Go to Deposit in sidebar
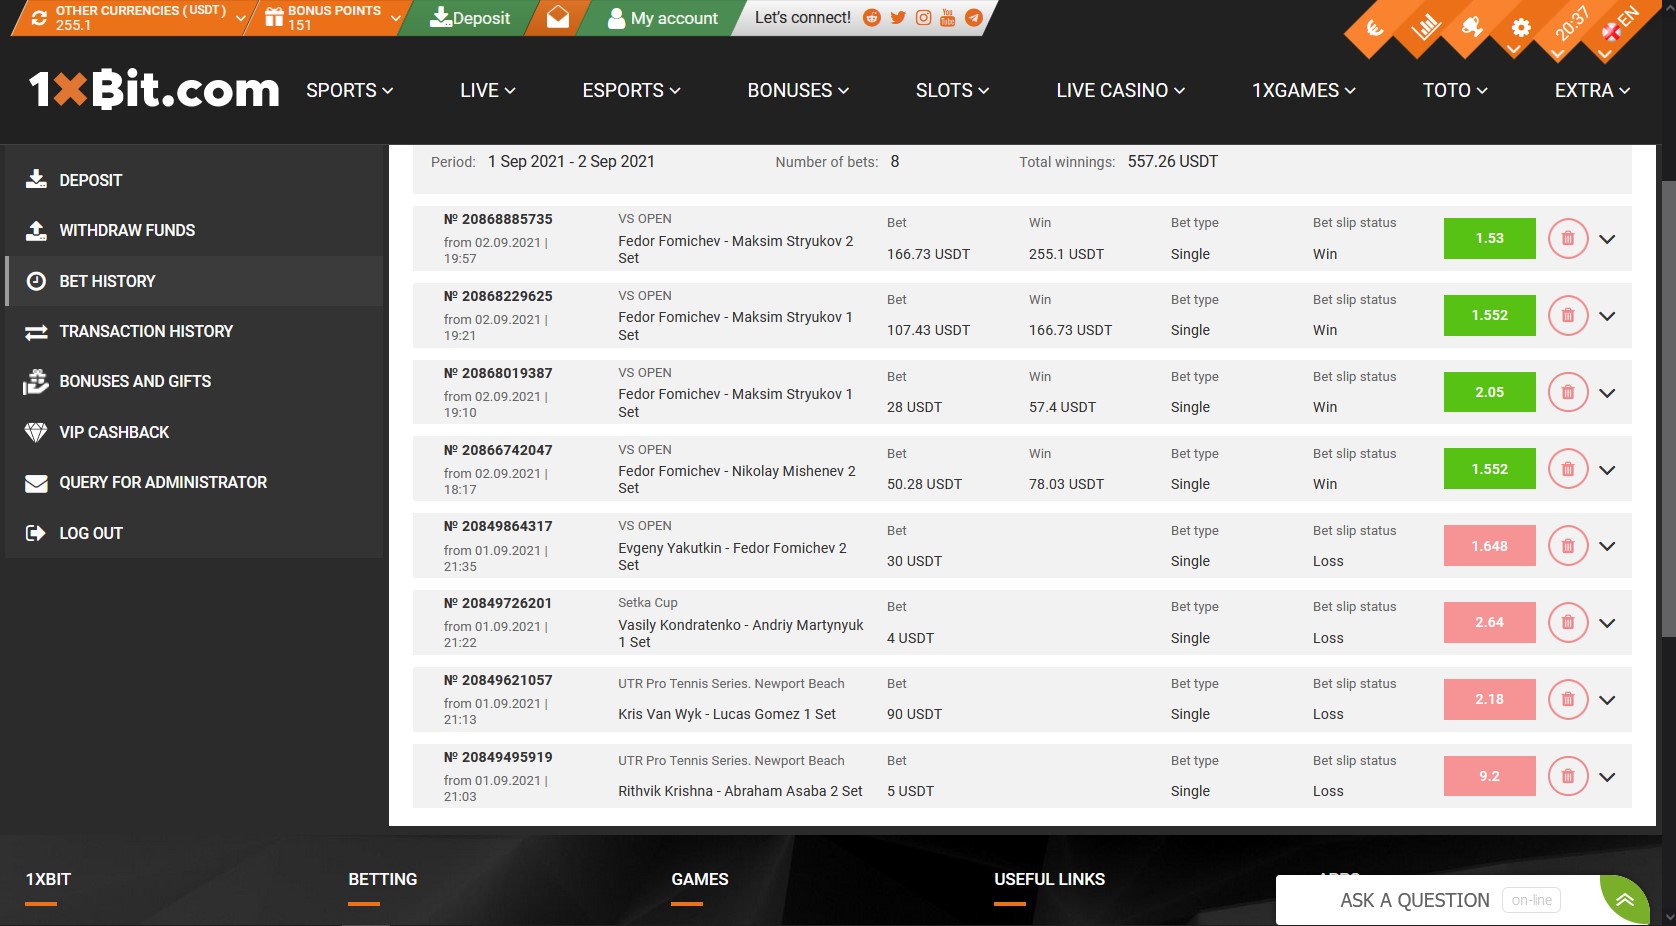 [x=195, y=180]
